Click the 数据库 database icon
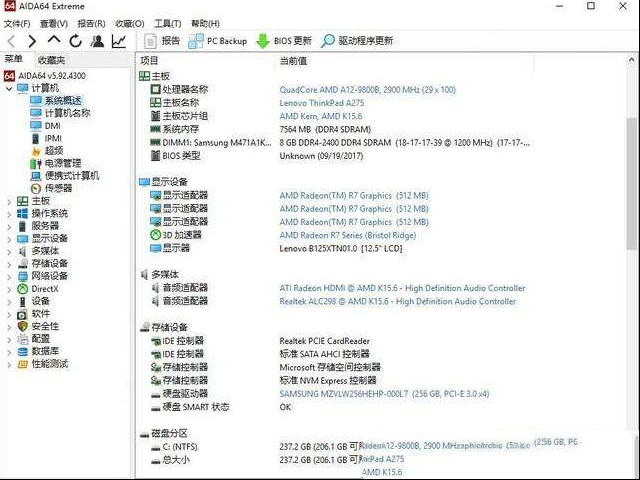Viewport: 640px width, 480px height. tap(23, 351)
